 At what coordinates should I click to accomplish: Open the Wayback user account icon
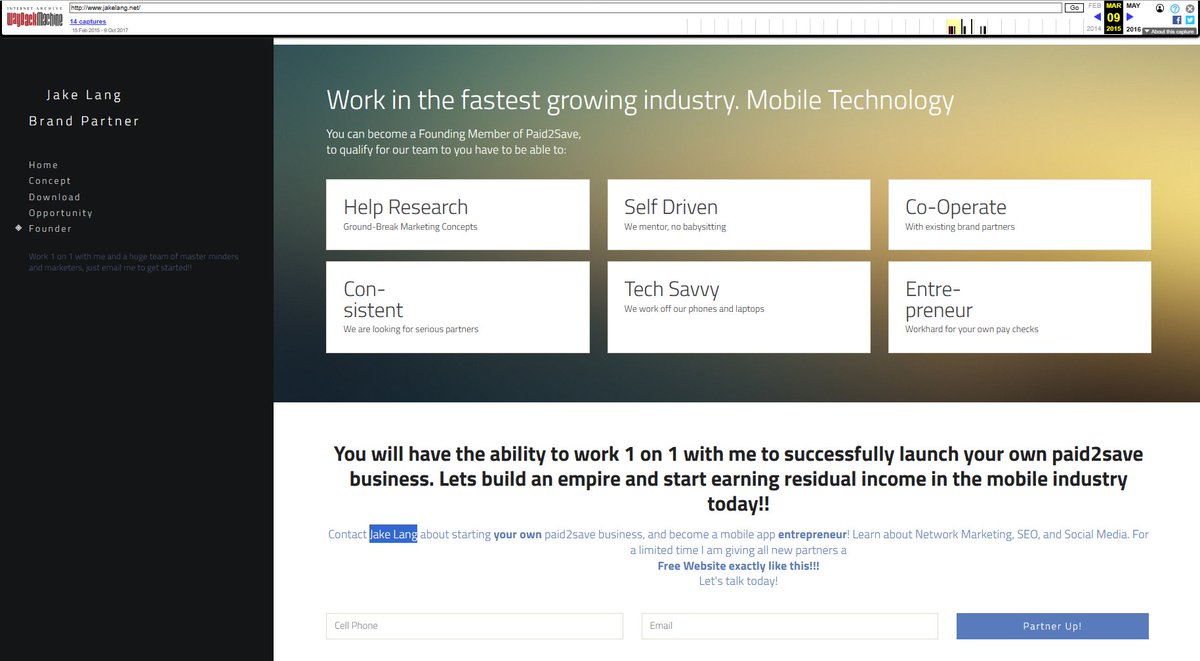1160,8
